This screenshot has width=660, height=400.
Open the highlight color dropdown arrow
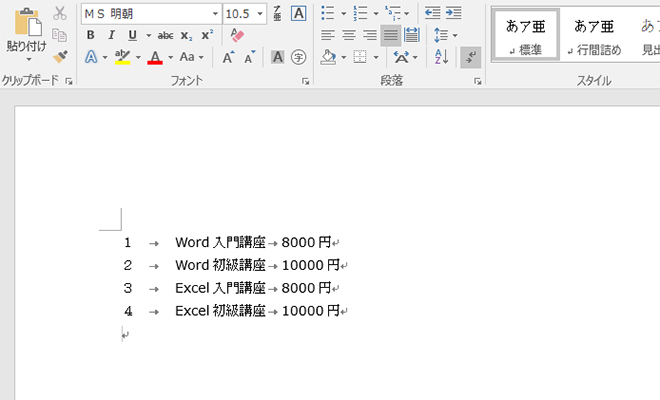(x=138, y=57)
